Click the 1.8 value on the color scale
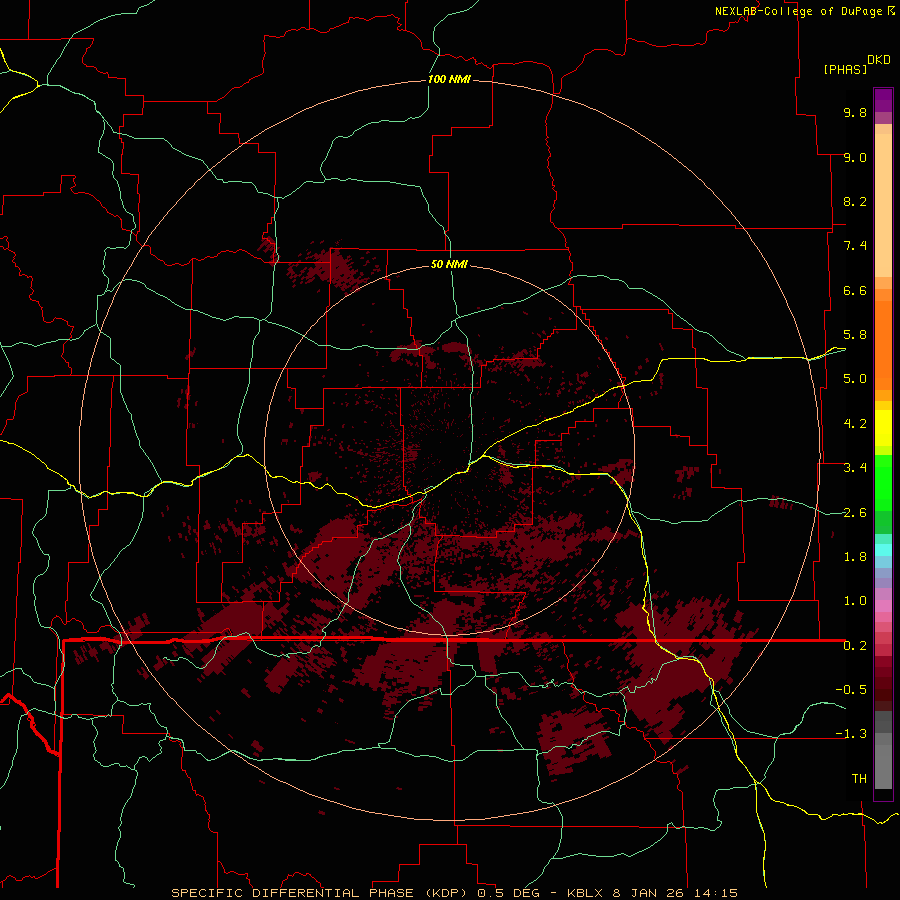The width and height of the screenshot is (900, 900). [855, 557]
